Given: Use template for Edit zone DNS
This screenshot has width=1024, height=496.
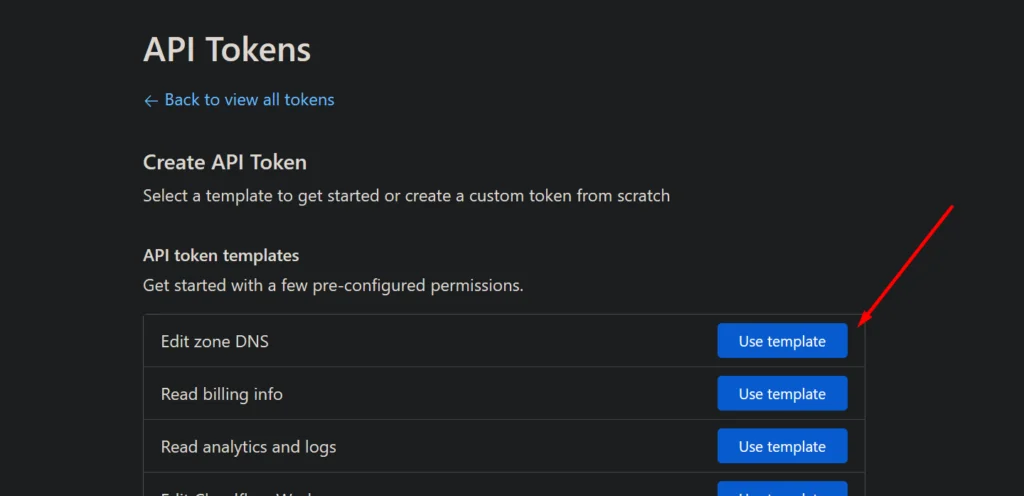Looking at the screenshot, I should pos(782,341).
